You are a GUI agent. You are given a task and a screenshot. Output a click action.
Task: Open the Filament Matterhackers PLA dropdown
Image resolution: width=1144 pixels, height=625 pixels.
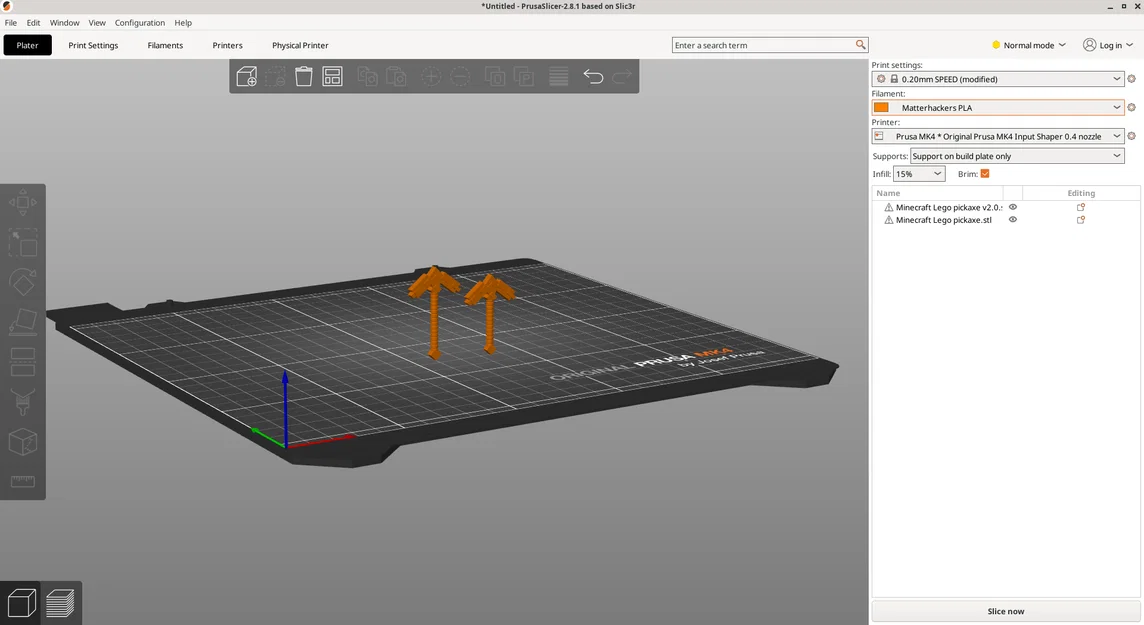[x=997, y=107]
